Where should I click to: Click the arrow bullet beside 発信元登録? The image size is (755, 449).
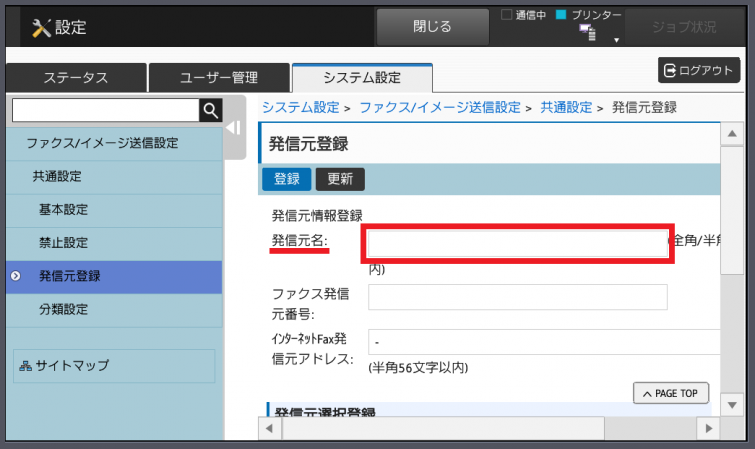(16, 276)
